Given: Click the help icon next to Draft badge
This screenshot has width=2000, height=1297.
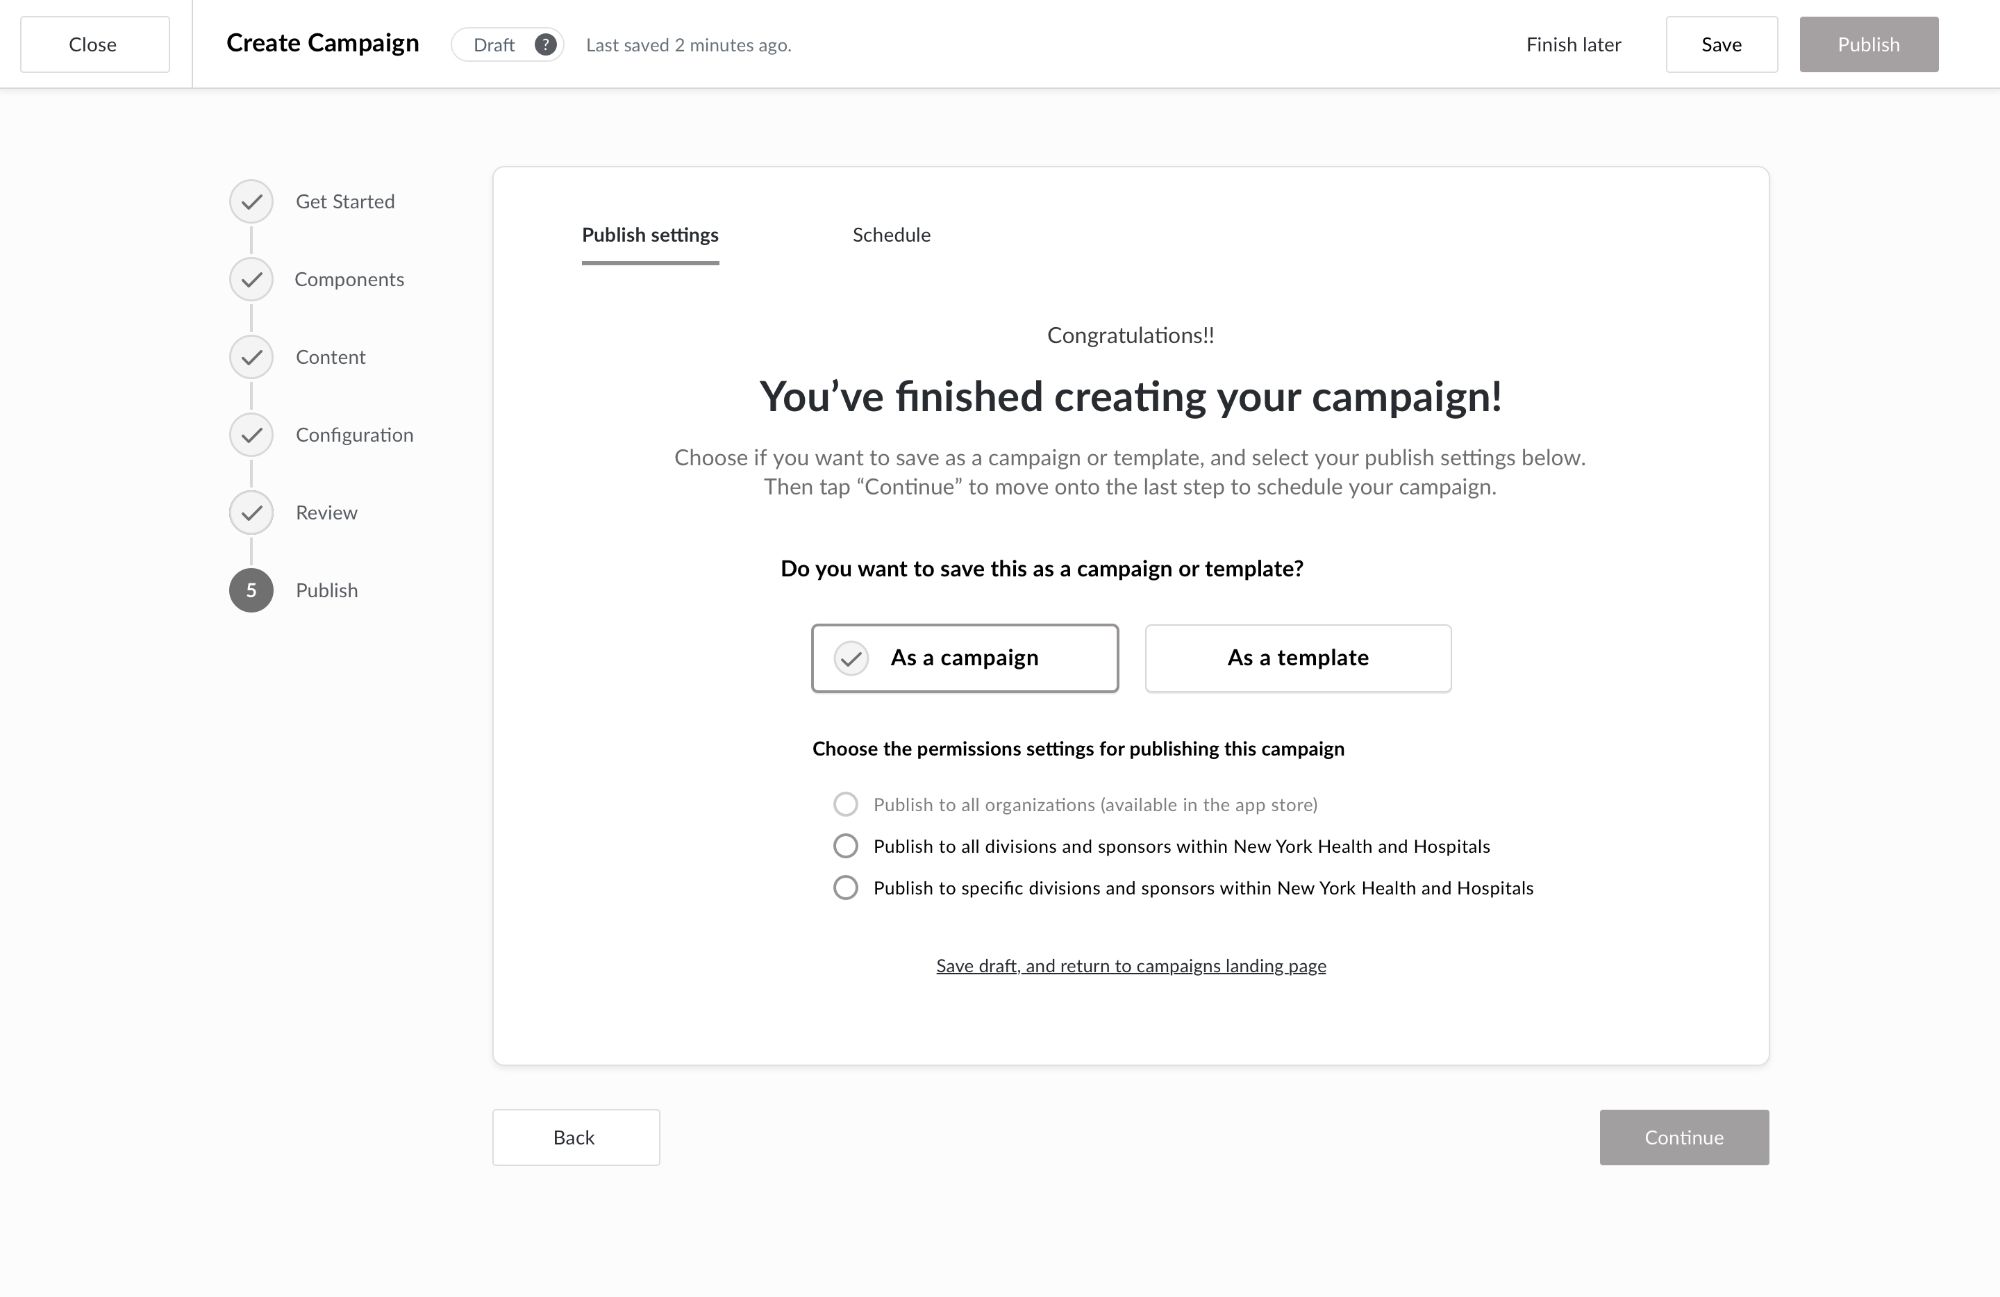Looking at the screenshot, I should tap(545, 44).
